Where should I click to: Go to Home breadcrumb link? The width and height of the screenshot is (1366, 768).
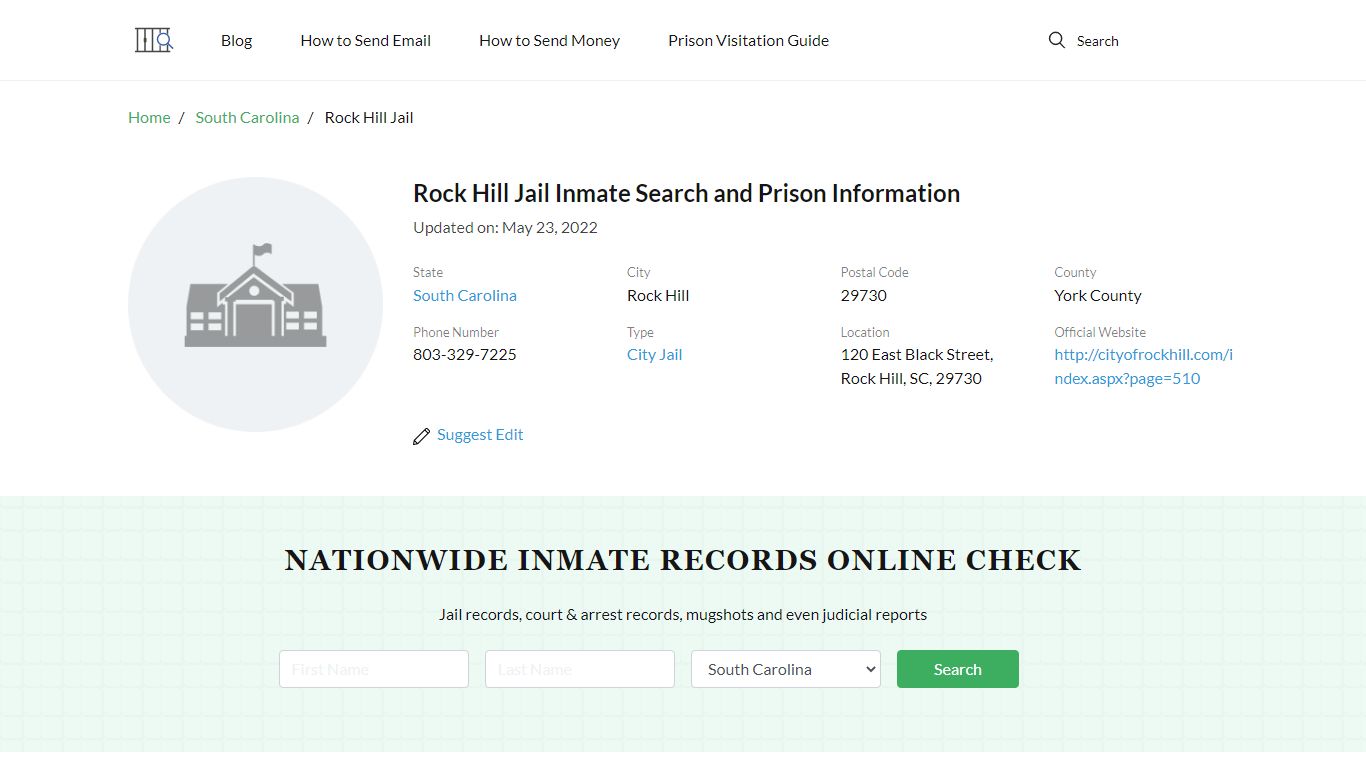[149, 117]
